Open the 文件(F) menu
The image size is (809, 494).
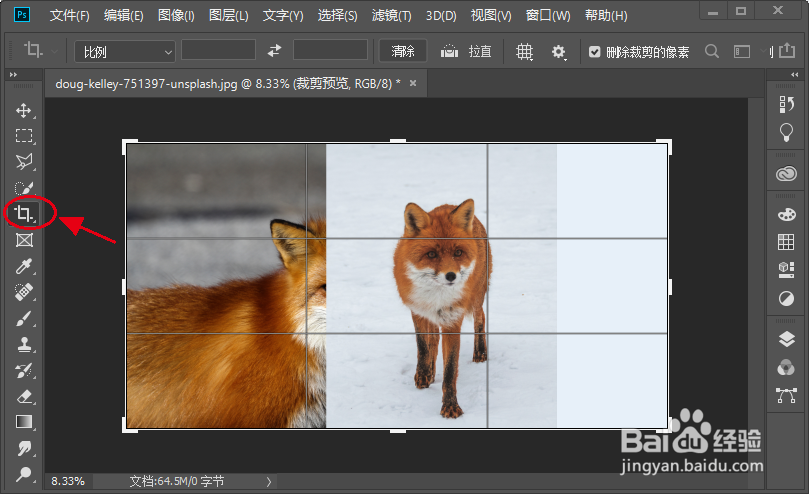pyautogui.click(x=70, y=15)
